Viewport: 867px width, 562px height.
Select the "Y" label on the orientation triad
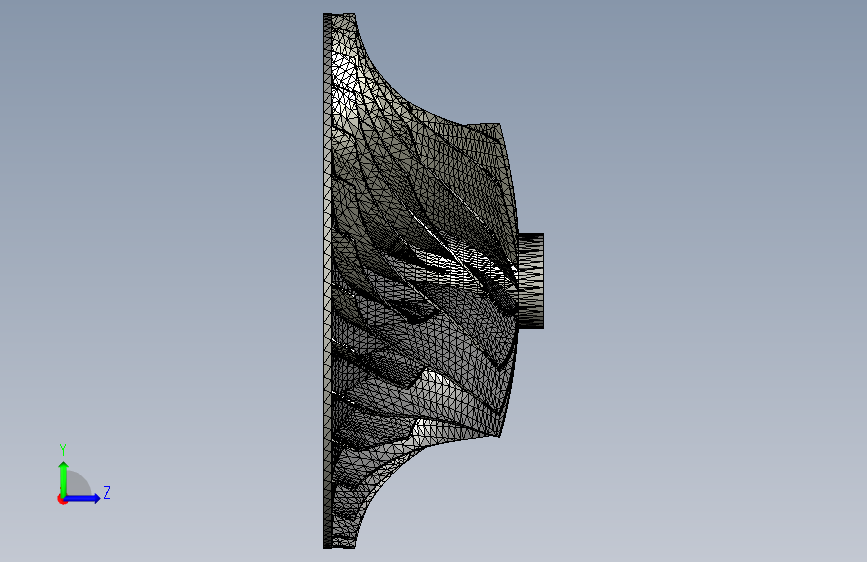click(63, 449)
